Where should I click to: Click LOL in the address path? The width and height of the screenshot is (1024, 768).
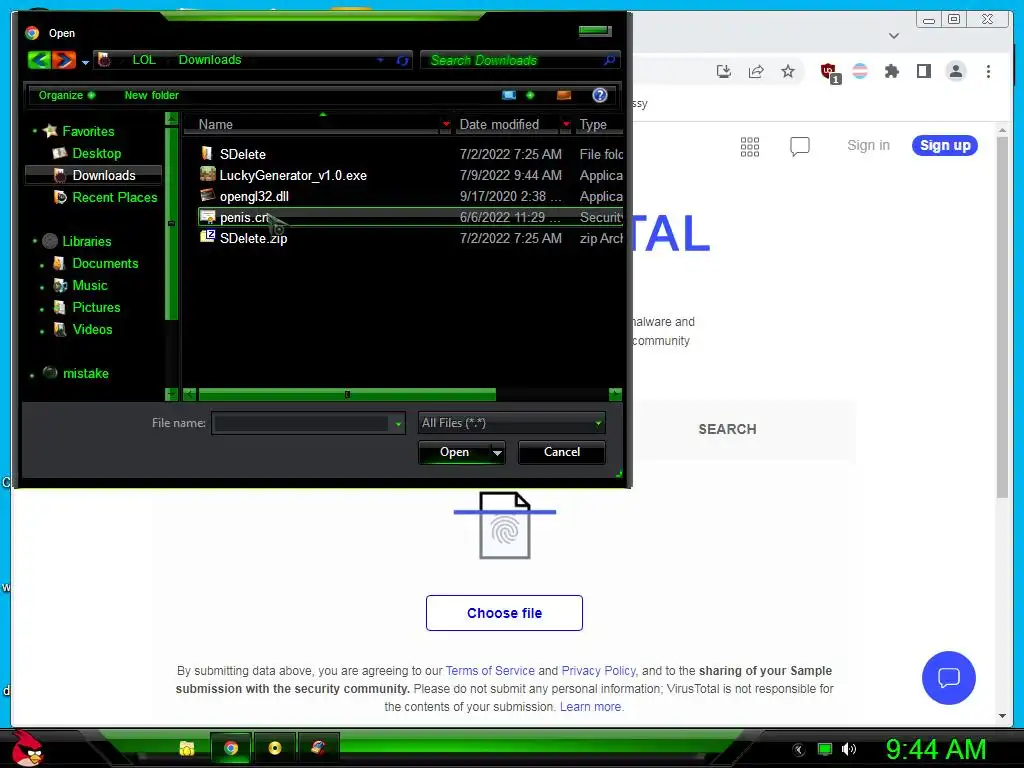[x=144, y=60]
